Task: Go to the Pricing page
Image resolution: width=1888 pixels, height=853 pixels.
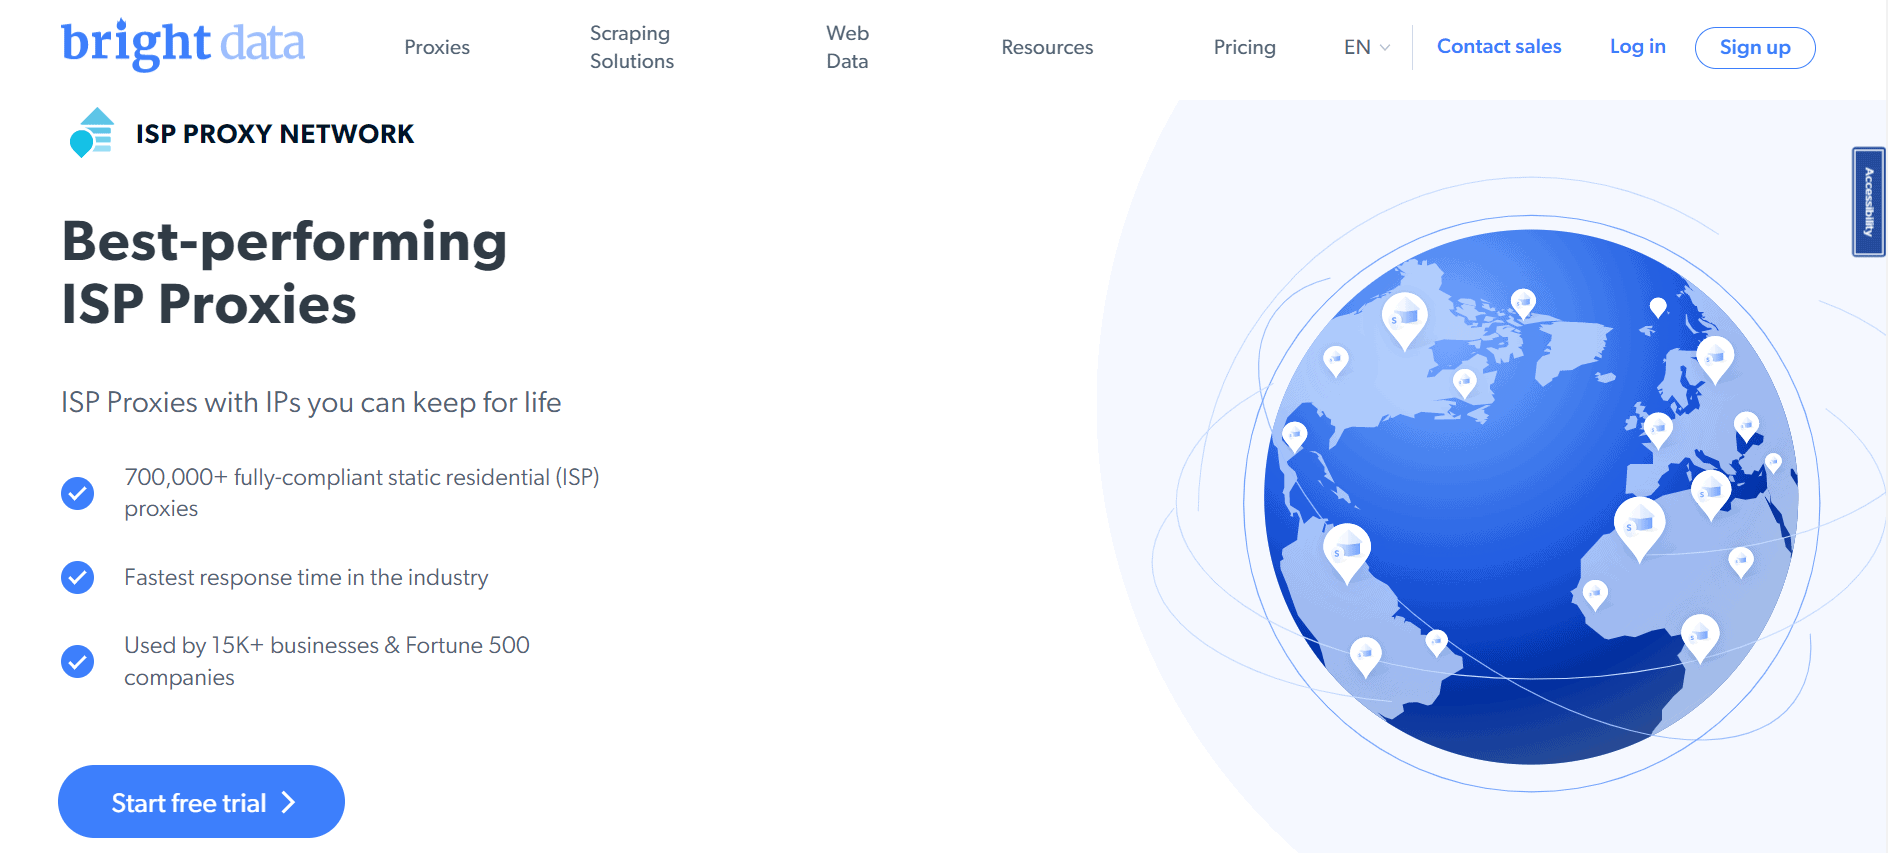Action: (x=1244, y=47)
